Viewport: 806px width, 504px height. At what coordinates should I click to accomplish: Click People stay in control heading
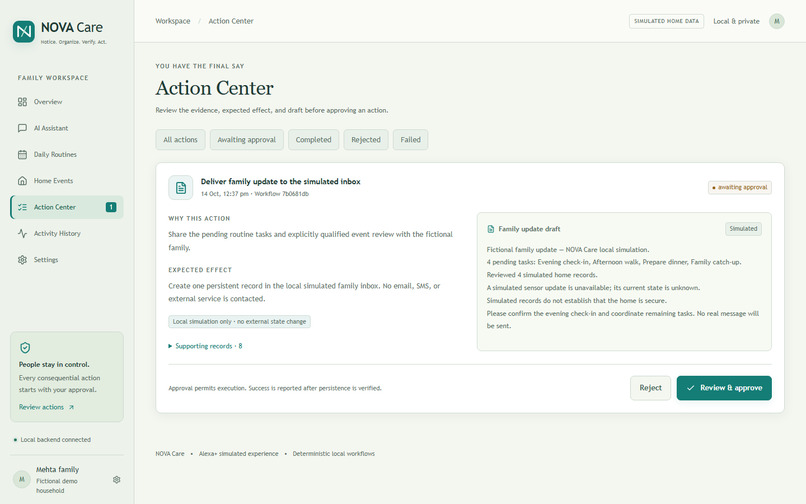(54, 365)
